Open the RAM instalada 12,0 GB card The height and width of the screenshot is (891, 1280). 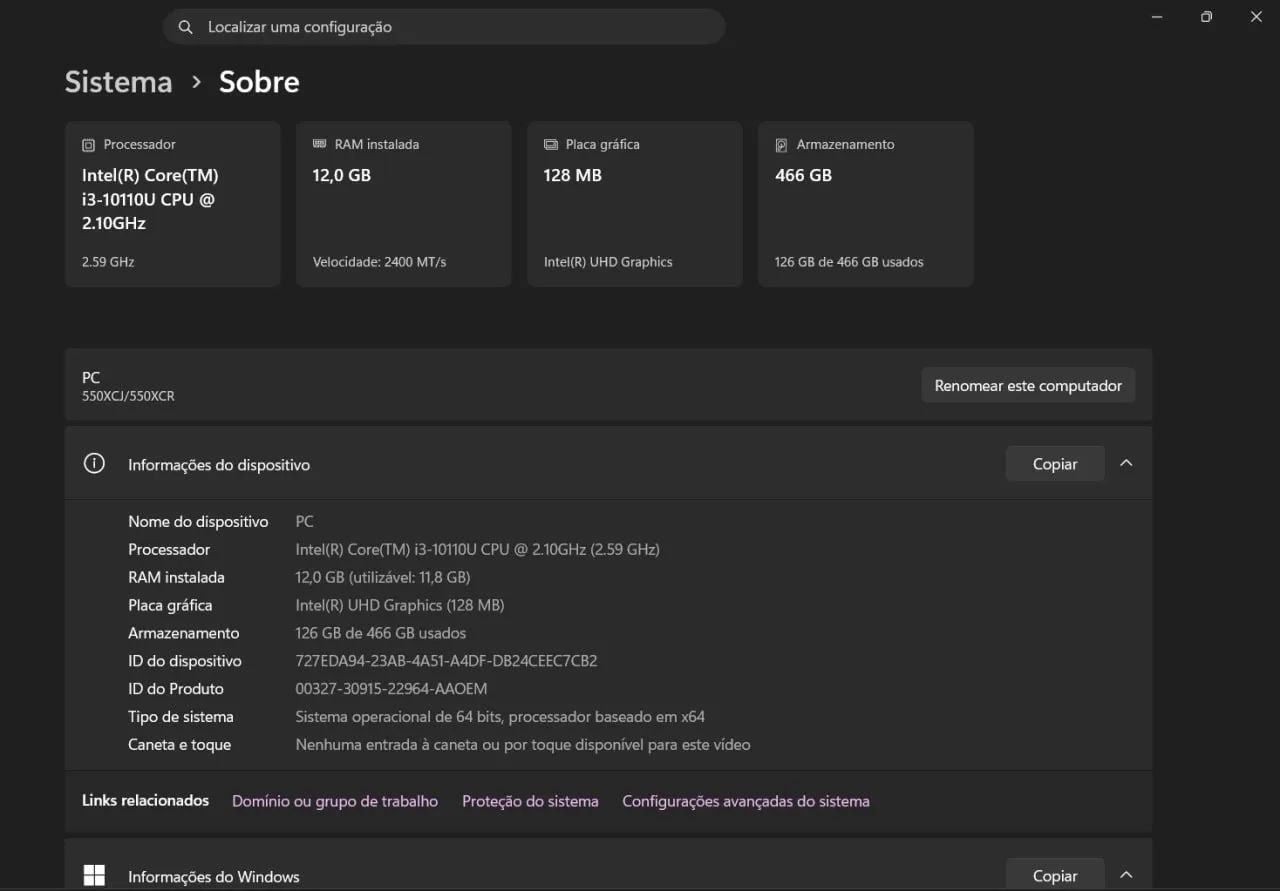point(404,204)
